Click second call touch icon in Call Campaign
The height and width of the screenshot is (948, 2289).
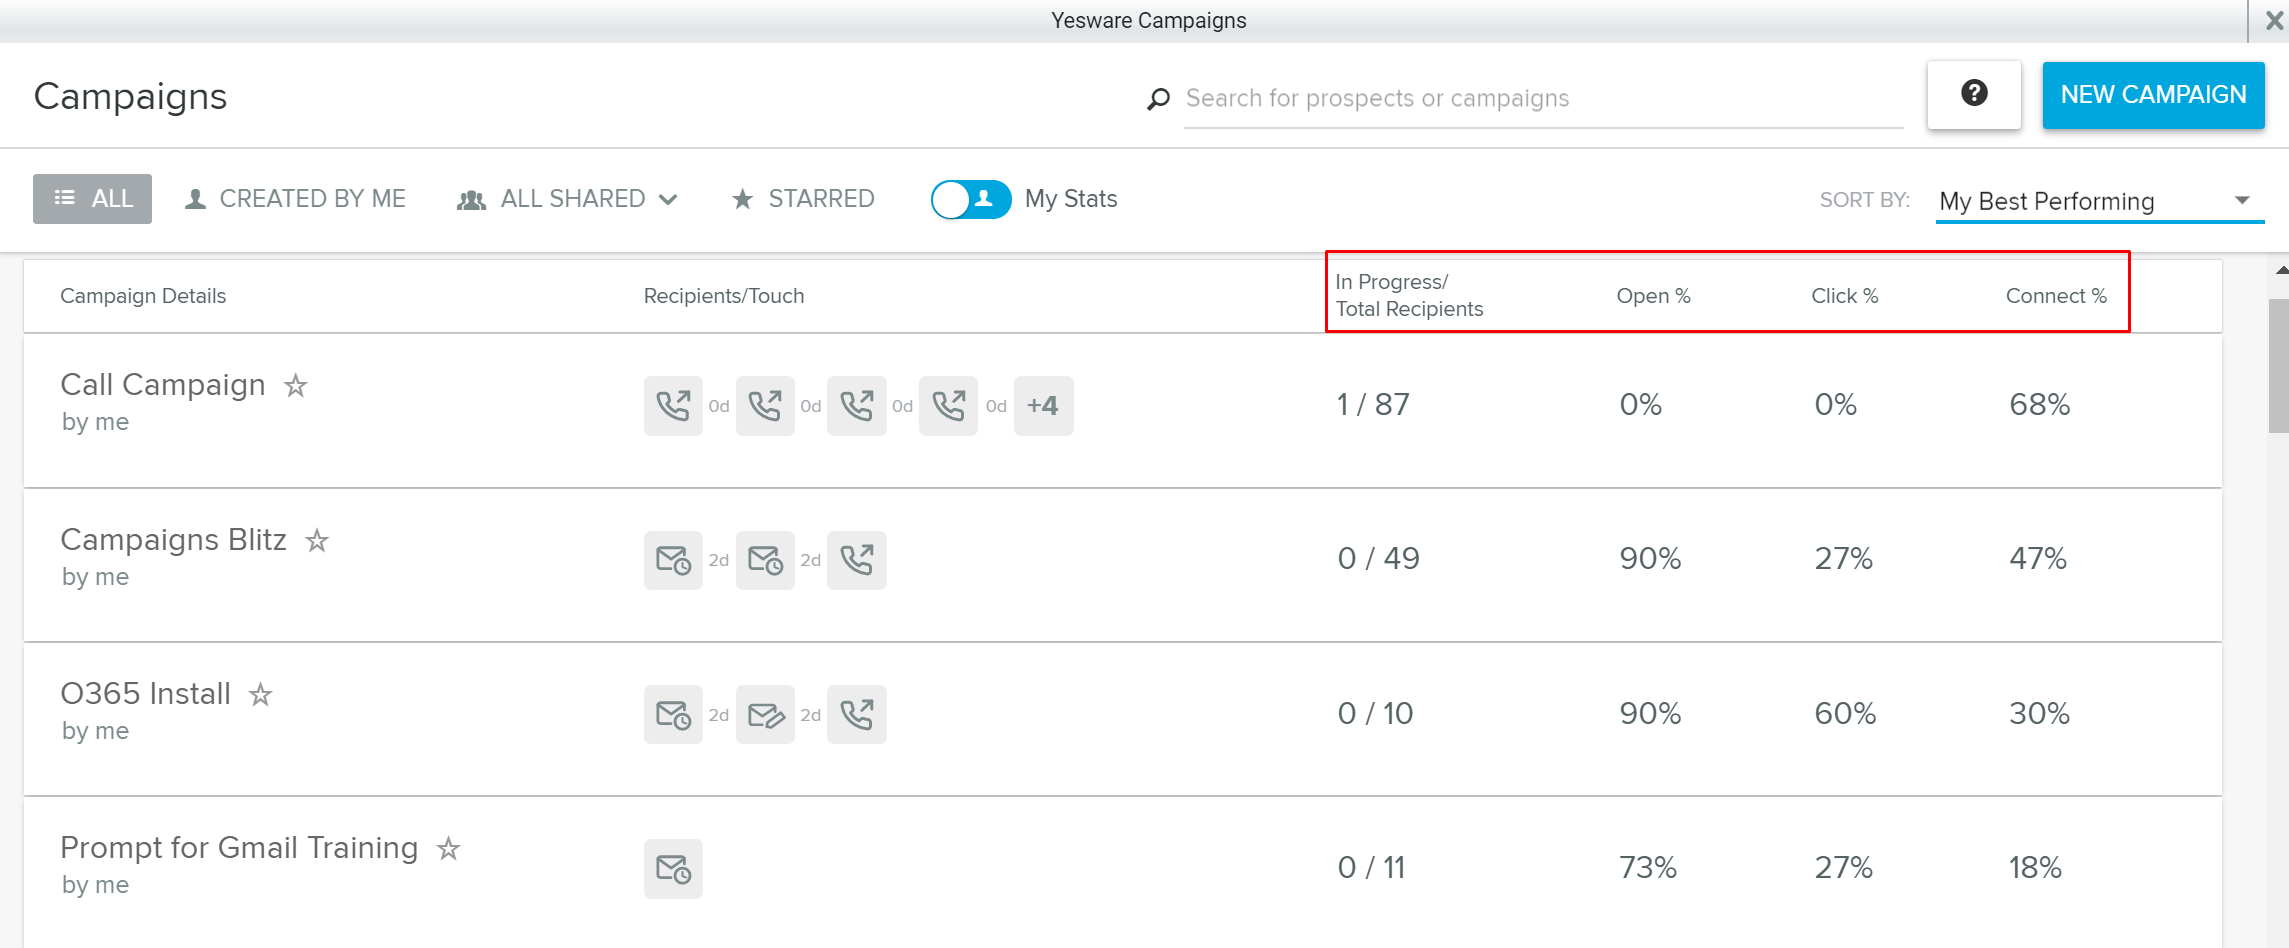tap(765, 406)
